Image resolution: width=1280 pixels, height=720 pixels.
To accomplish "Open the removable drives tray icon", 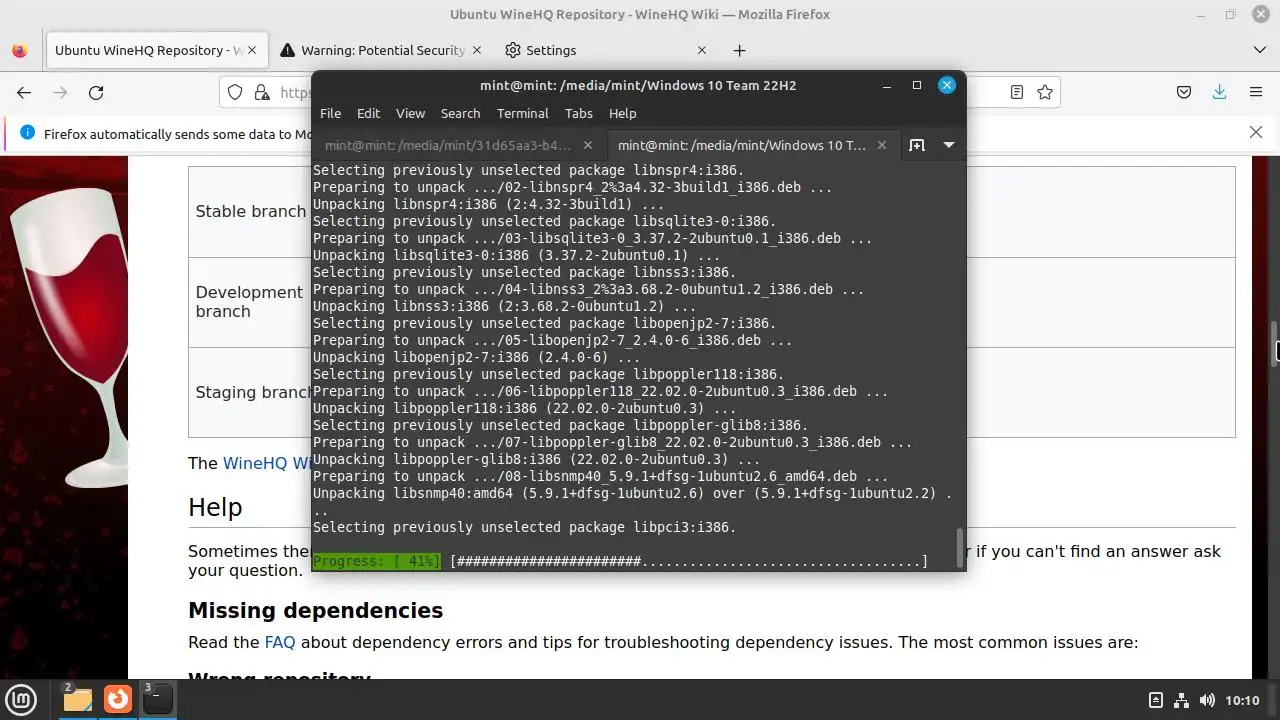I will click(1156, 700).
